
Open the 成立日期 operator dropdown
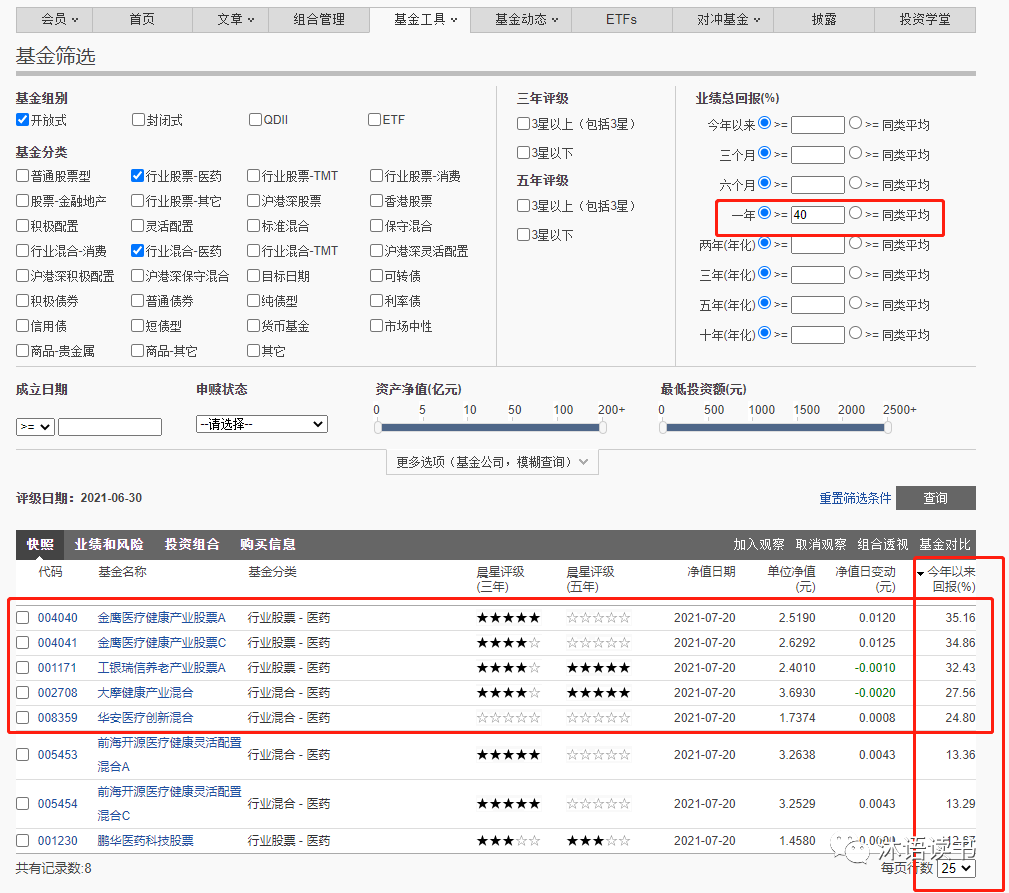[35, 427]
